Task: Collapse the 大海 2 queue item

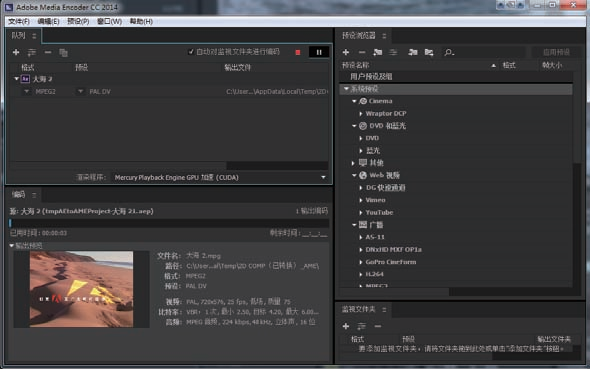Action: 17,79
